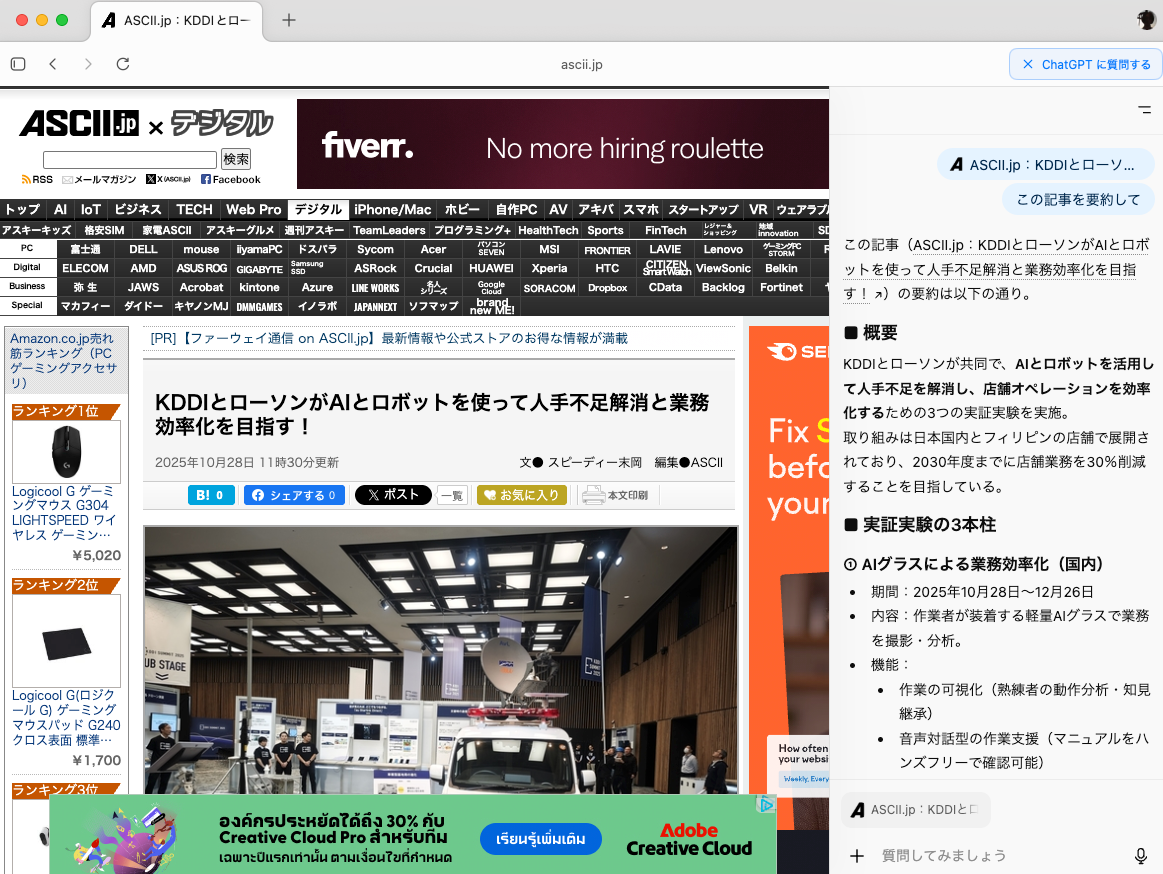Click the ASCII.jp search input field
Screen dimensions: 1163x874
coord(130,160)
